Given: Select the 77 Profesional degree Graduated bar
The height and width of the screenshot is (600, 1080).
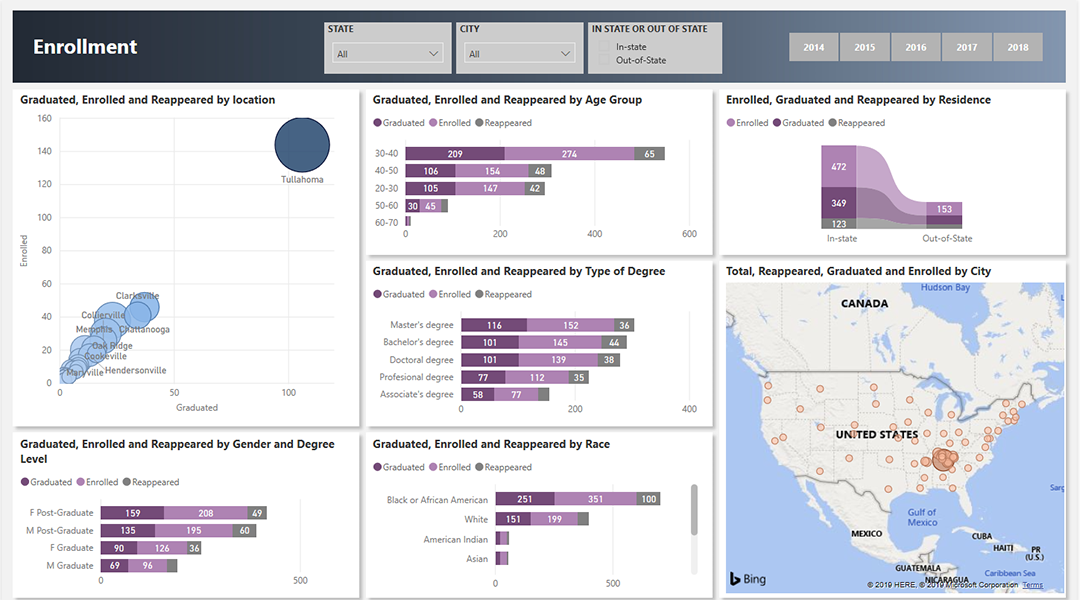Looking at the screenshot, I should (483, 377).
